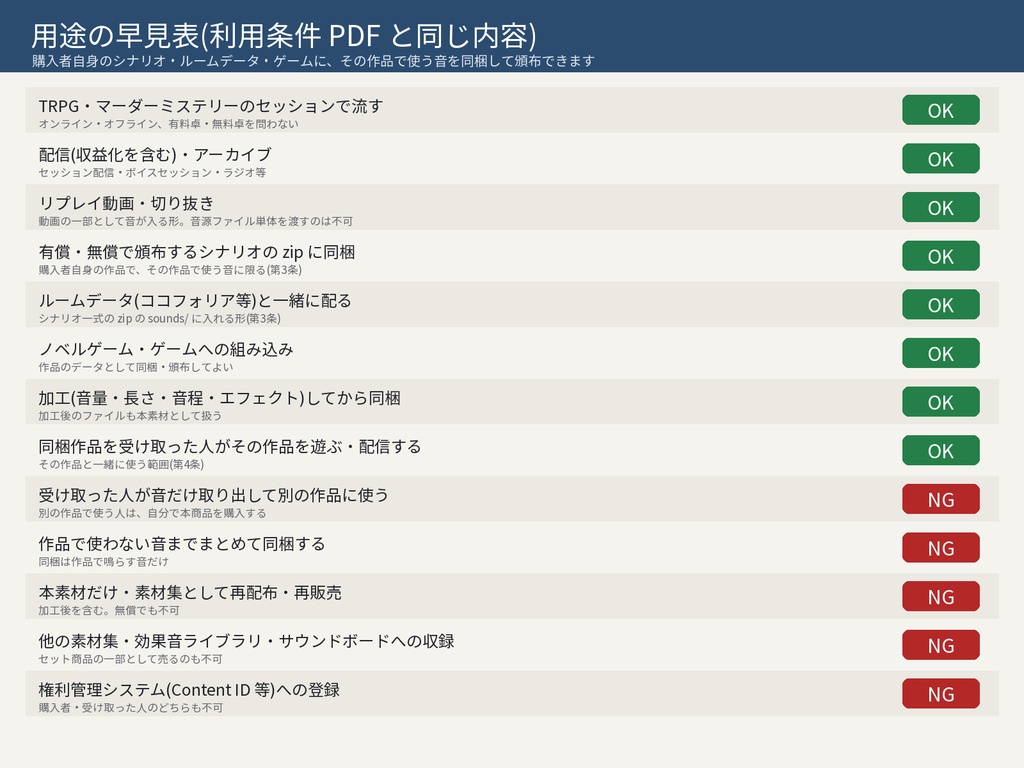
Task: Click the NG badge for the サウンドボードへの収録 row
Action: coord(940,645)
